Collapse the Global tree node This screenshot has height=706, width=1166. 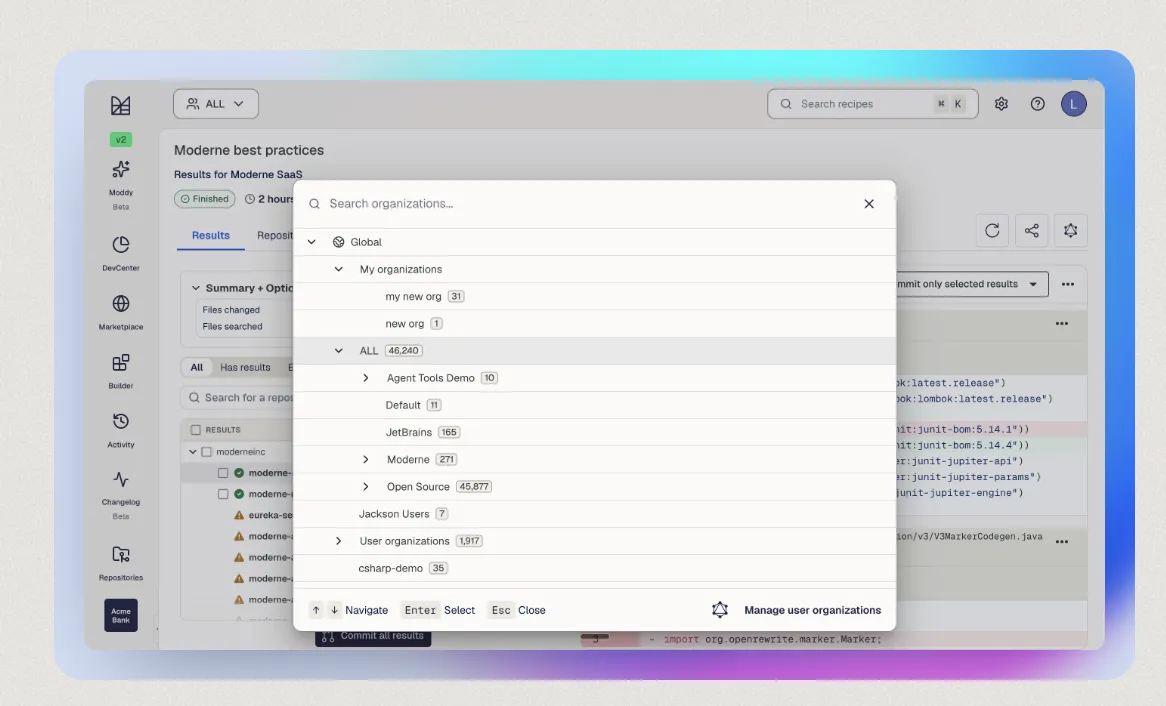coord(312,242)
